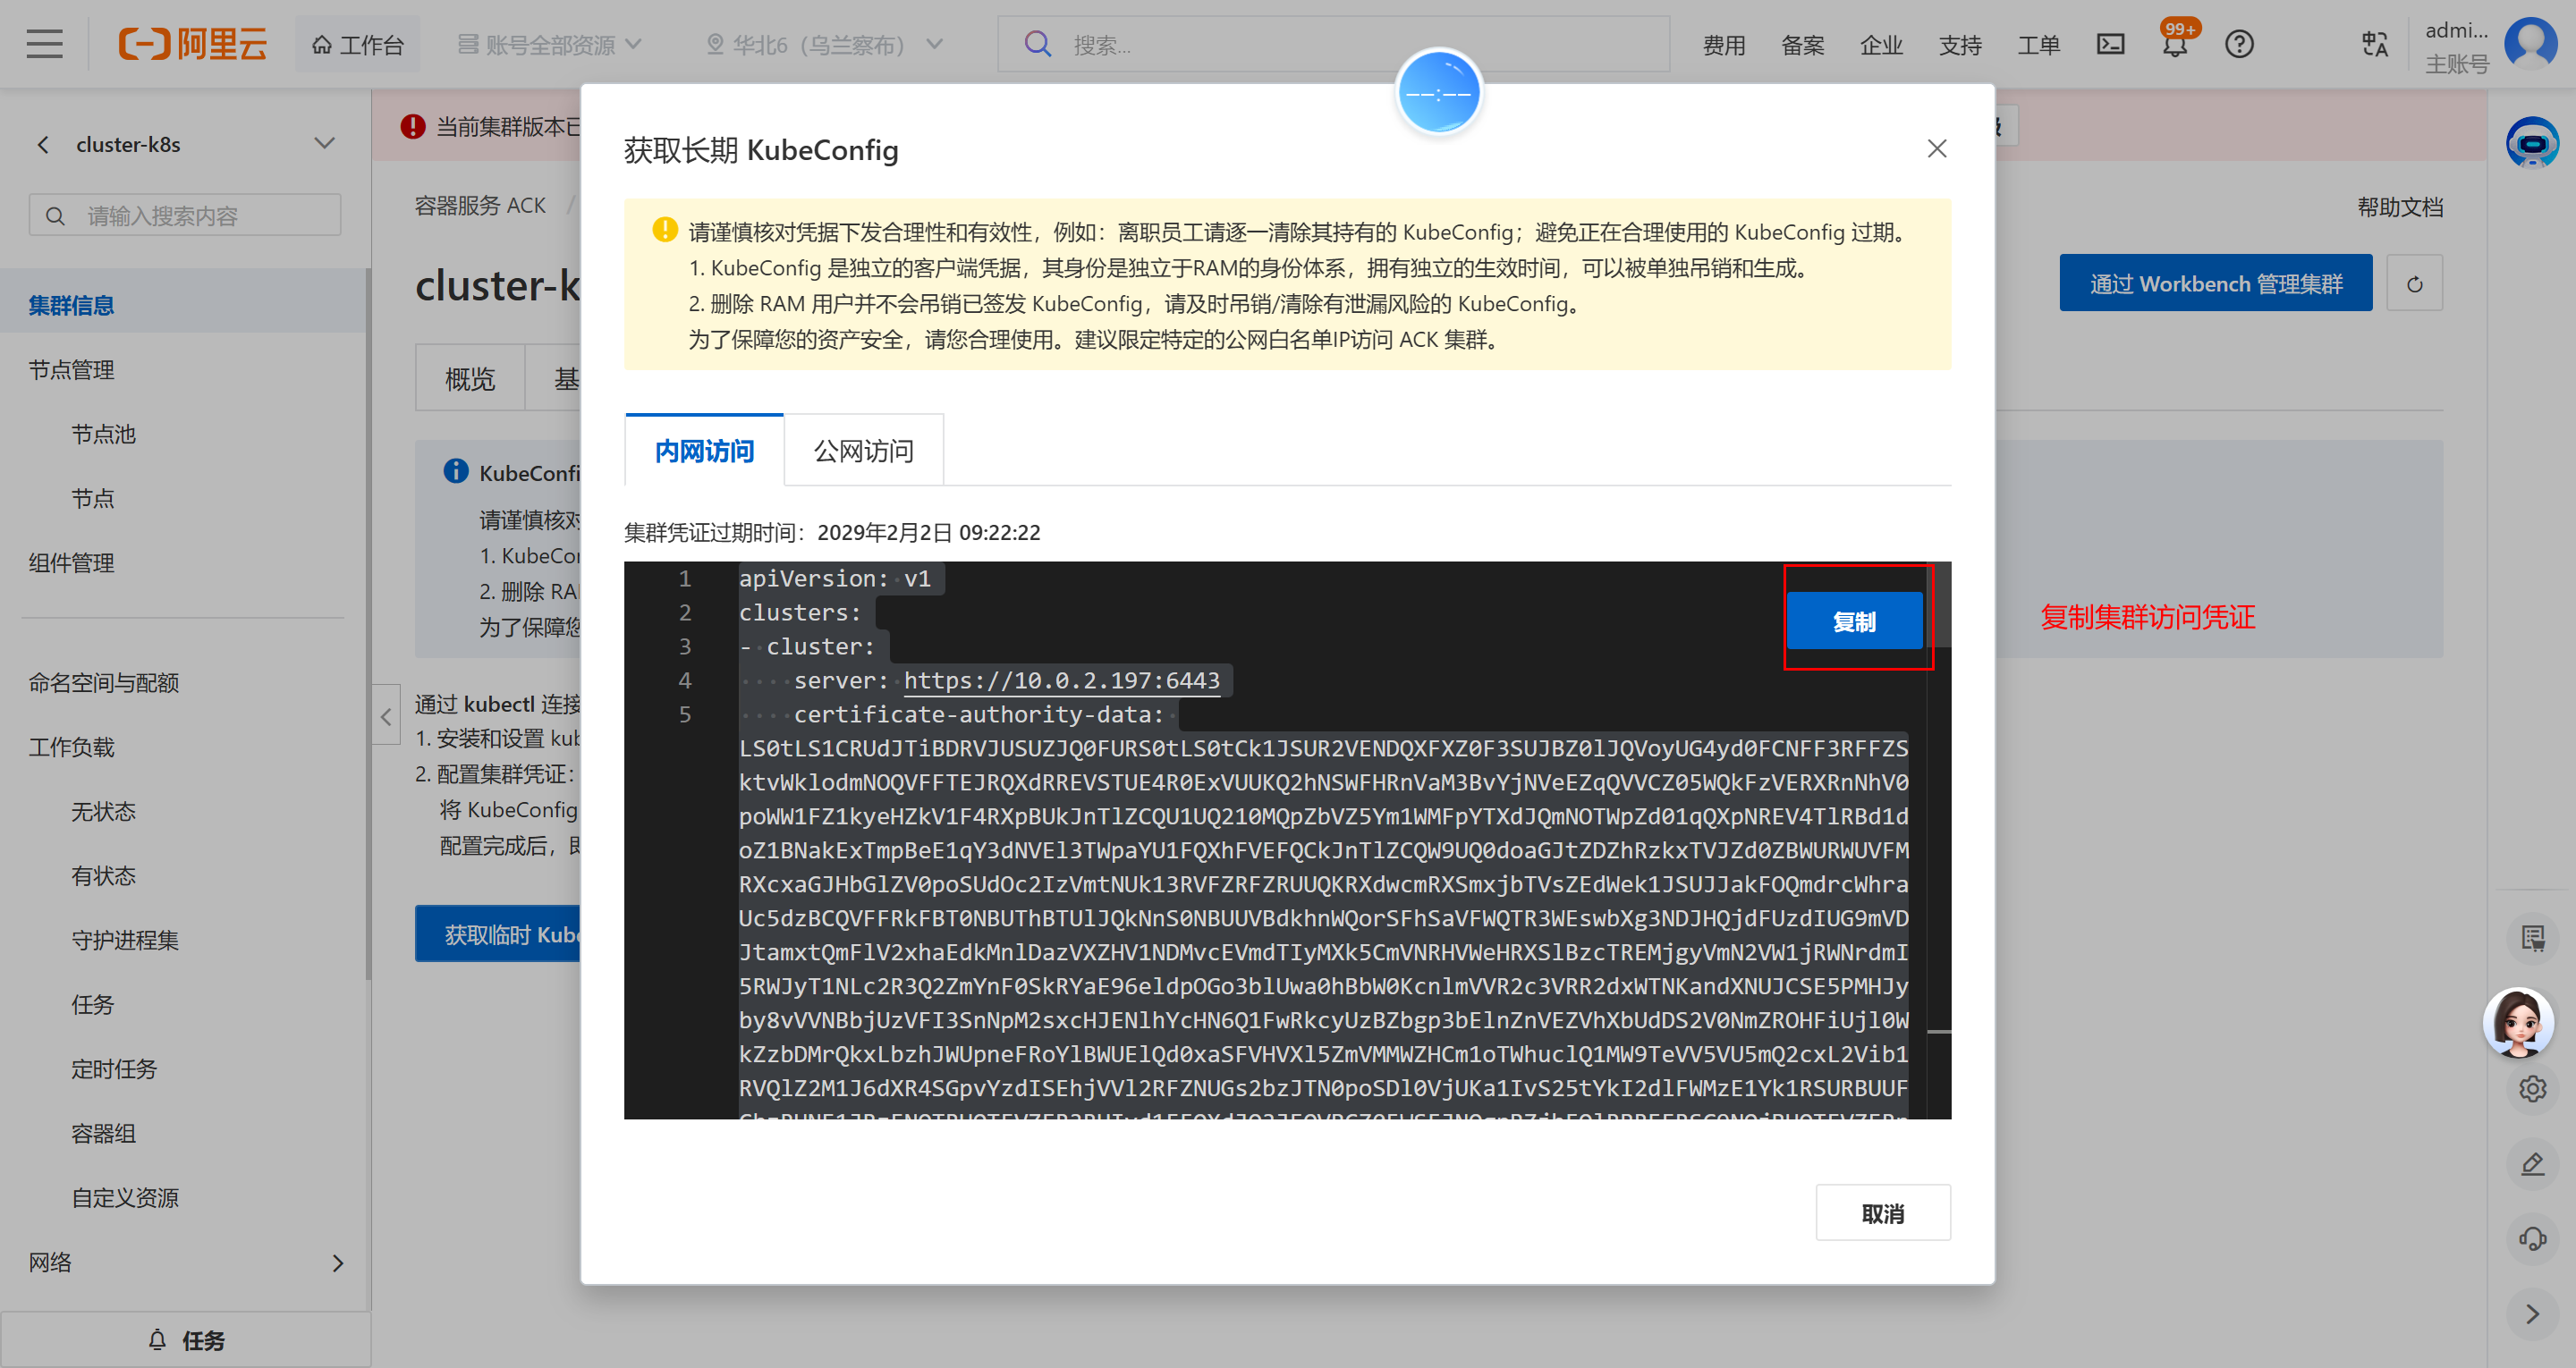2576x1368 pixels.
Task: Select 集群信息 in the sidebar
Action: pos(71,305)
